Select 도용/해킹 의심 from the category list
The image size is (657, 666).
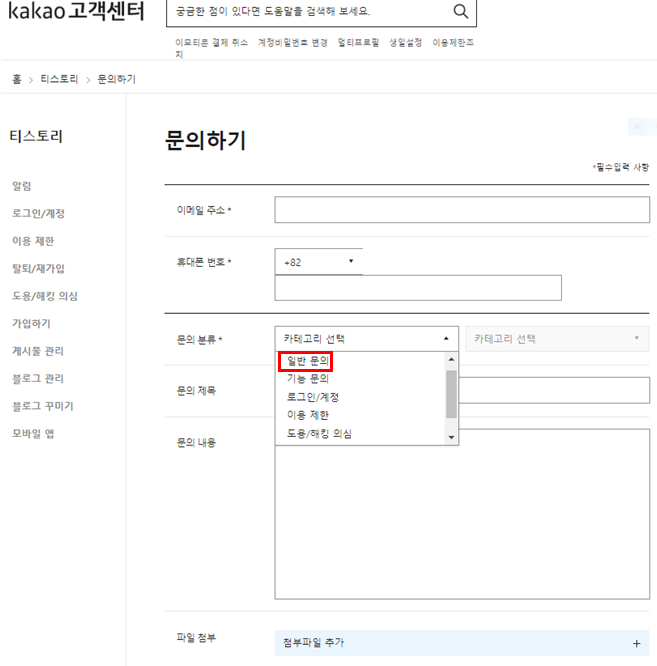click(x=319, y=434)
